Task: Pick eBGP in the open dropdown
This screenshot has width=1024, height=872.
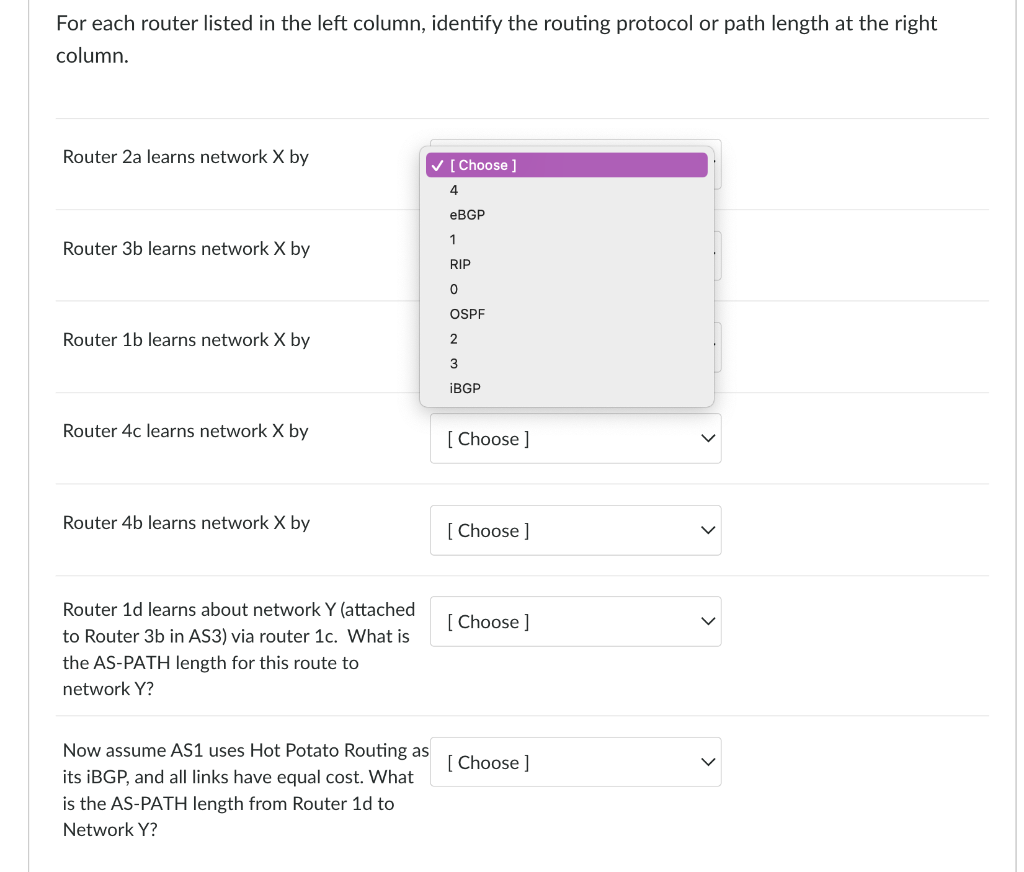Action: point(566,215)
